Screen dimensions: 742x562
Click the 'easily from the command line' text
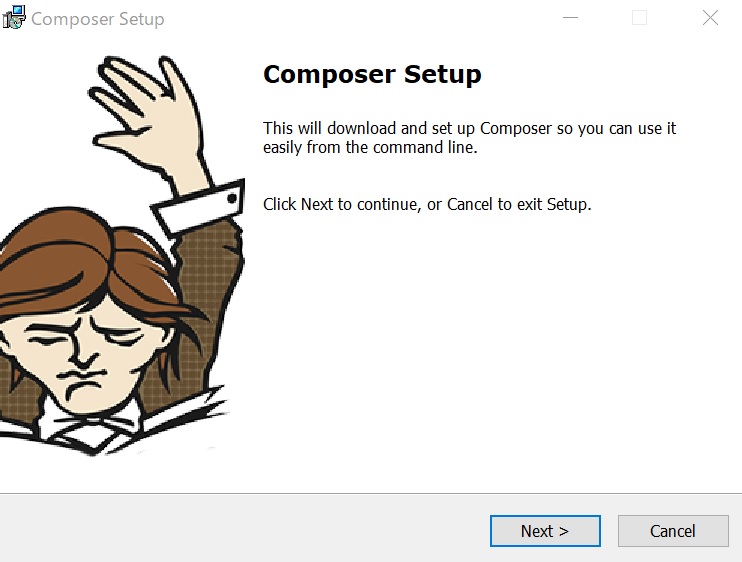pyautogui.click(x=370, y=147)
